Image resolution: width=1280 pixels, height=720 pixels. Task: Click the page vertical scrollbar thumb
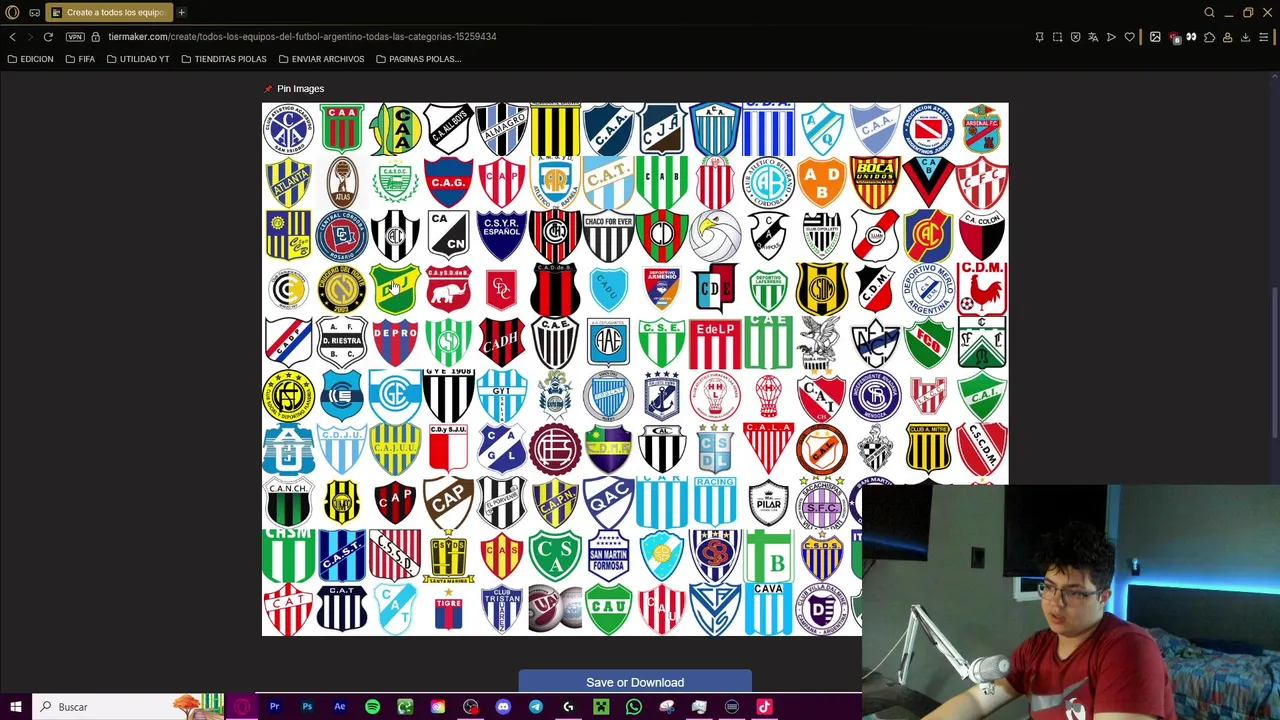1274,362
